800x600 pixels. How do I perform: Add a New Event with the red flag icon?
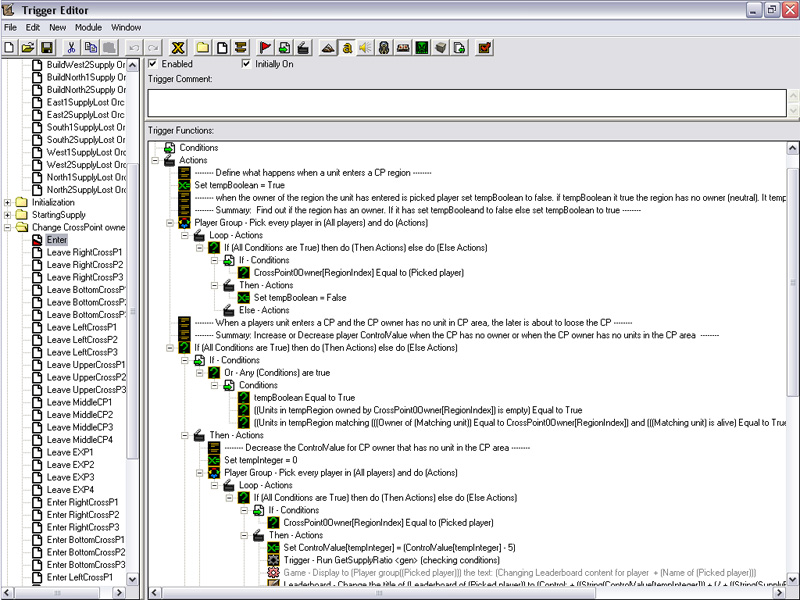265,48
